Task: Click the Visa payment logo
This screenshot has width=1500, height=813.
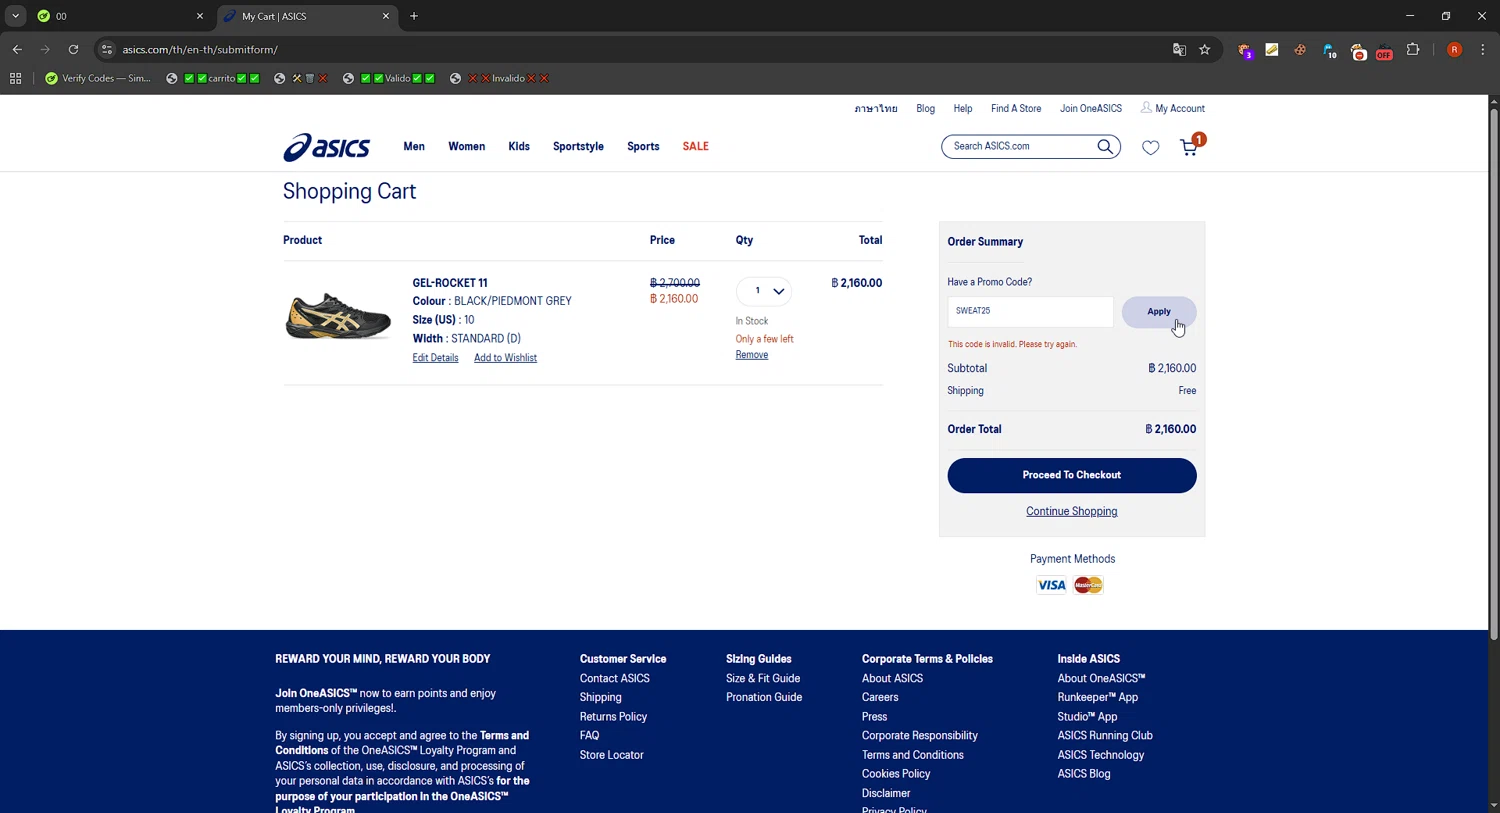Action: pyautogui.click(x=1051, y=585)
